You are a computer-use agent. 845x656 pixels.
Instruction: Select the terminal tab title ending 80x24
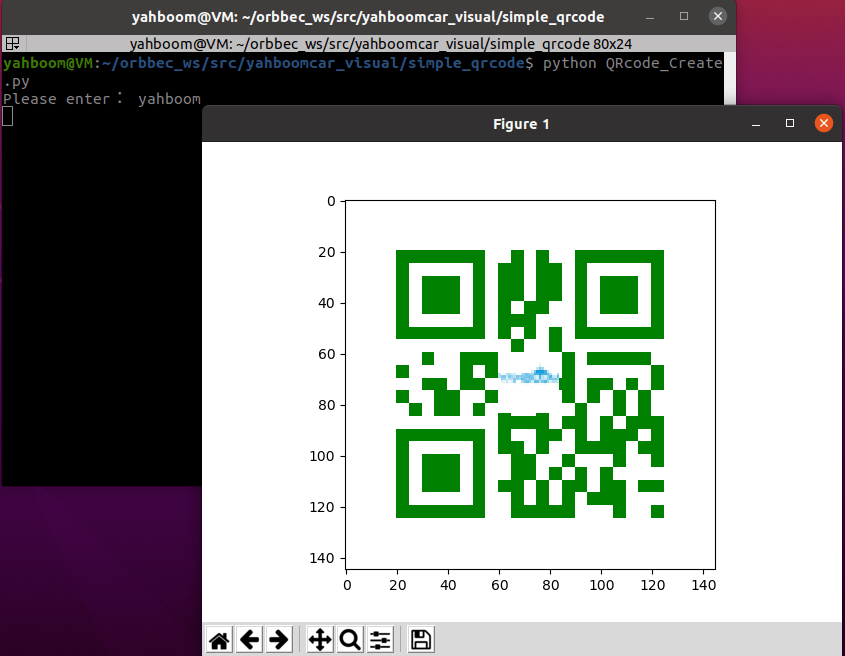click(x=381, y=44)
